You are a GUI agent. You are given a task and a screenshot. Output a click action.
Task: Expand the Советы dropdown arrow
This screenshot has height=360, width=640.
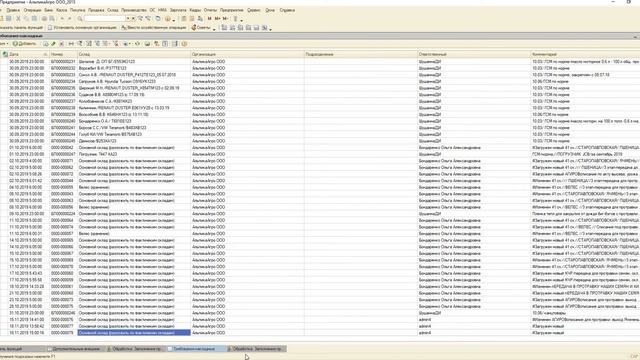tap(214, 29)
